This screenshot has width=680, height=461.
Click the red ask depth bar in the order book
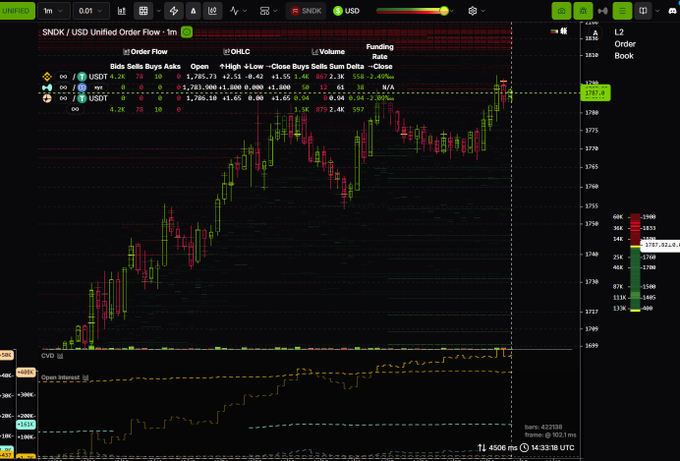635,229
